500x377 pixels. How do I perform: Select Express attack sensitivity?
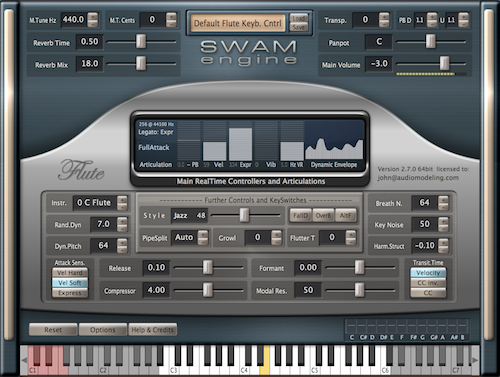click(x=70, y=293)
